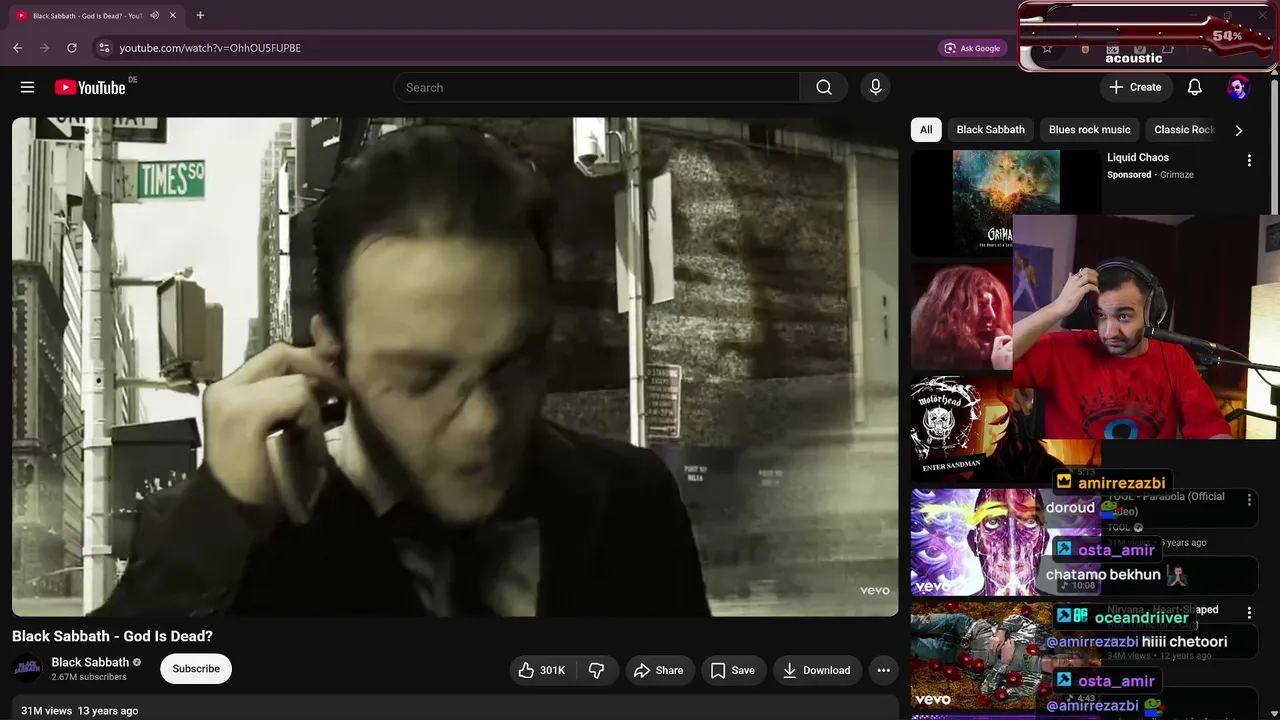The width and height of the screenshot is (1280, 720).
Task: Open the Black Sabbath channel name link
Action: tap(90, 662)
